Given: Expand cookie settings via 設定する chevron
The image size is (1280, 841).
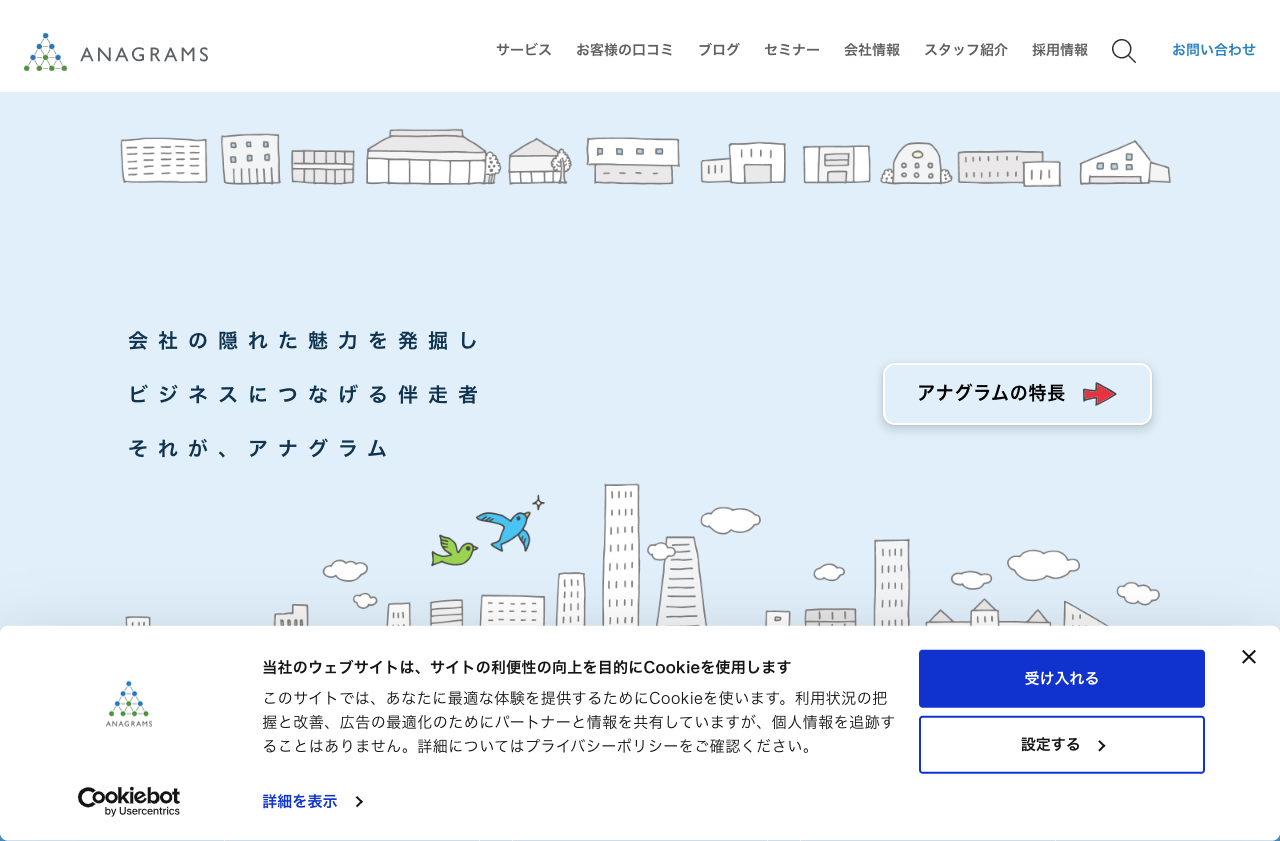Looking at the screenshot, I should [1102, 745].
